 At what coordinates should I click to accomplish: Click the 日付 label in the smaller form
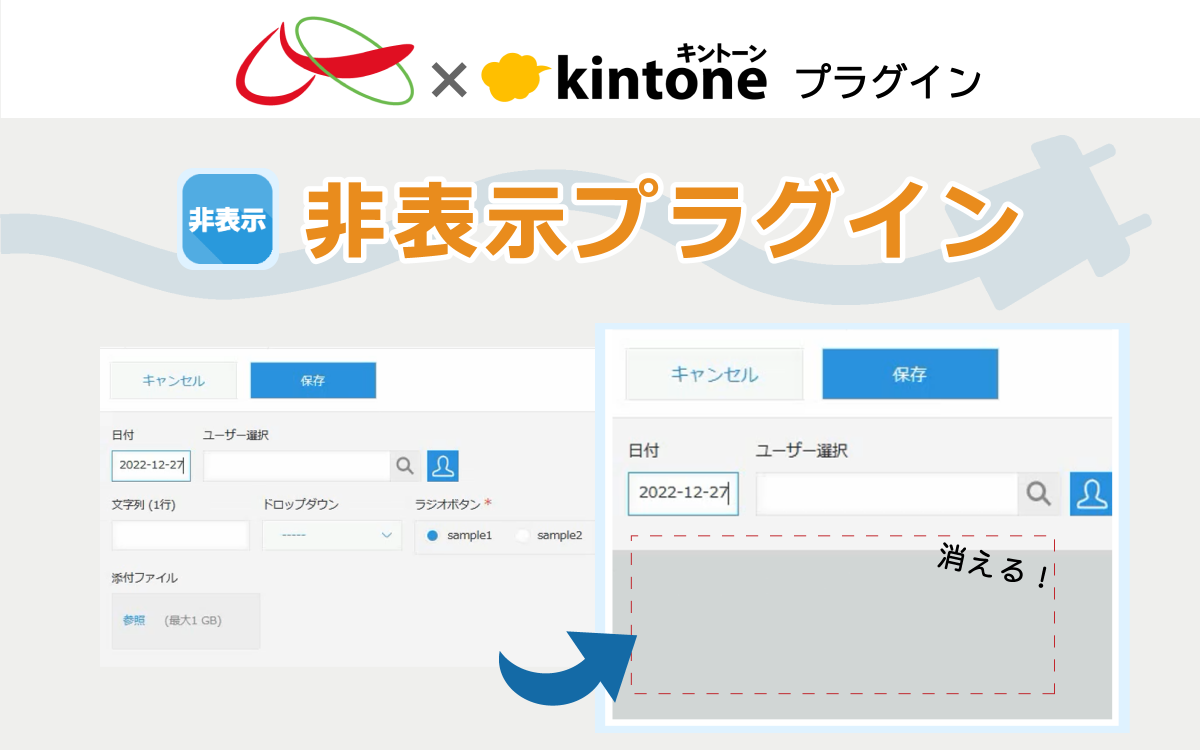coord(123,435)
